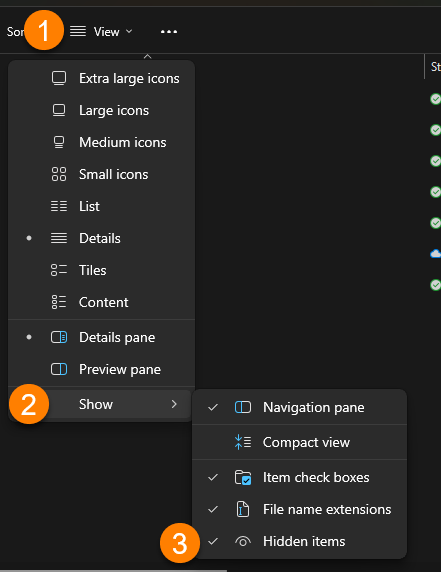
Task: Choose the Content view layout
Action: click(101, 302)
